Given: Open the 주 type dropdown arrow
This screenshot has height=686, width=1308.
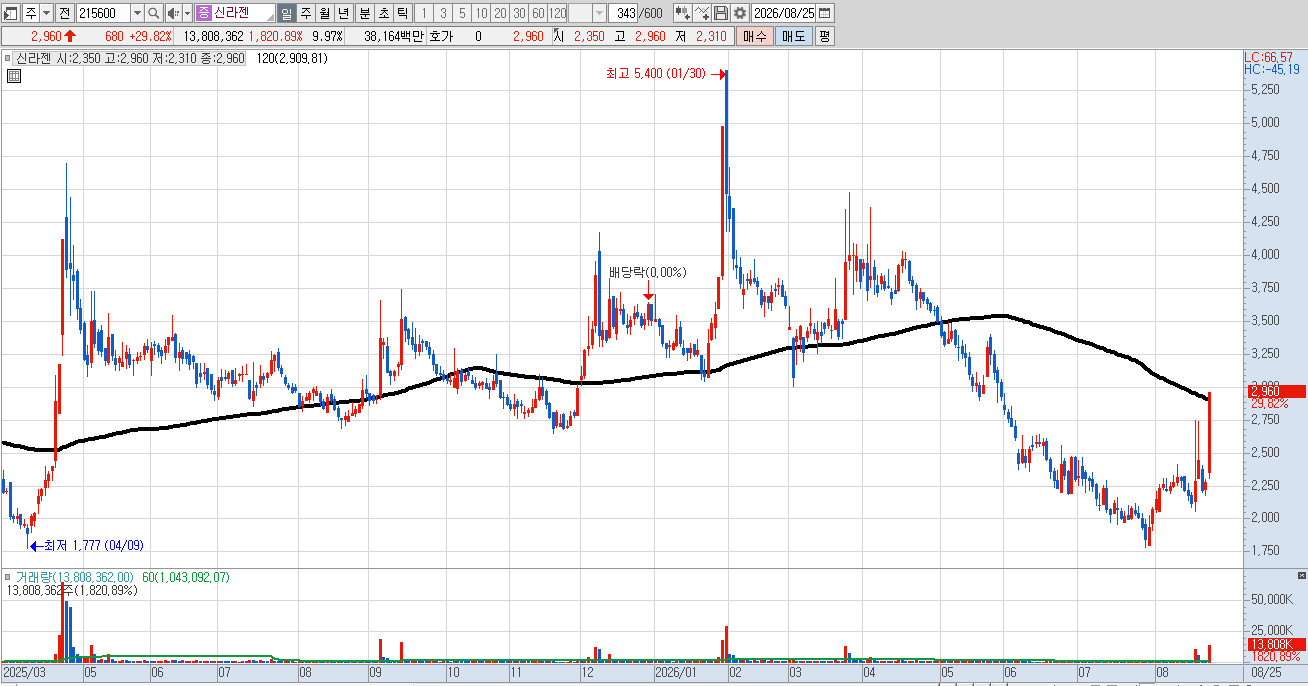Looking at the screenshot, I should coord(46,13).
